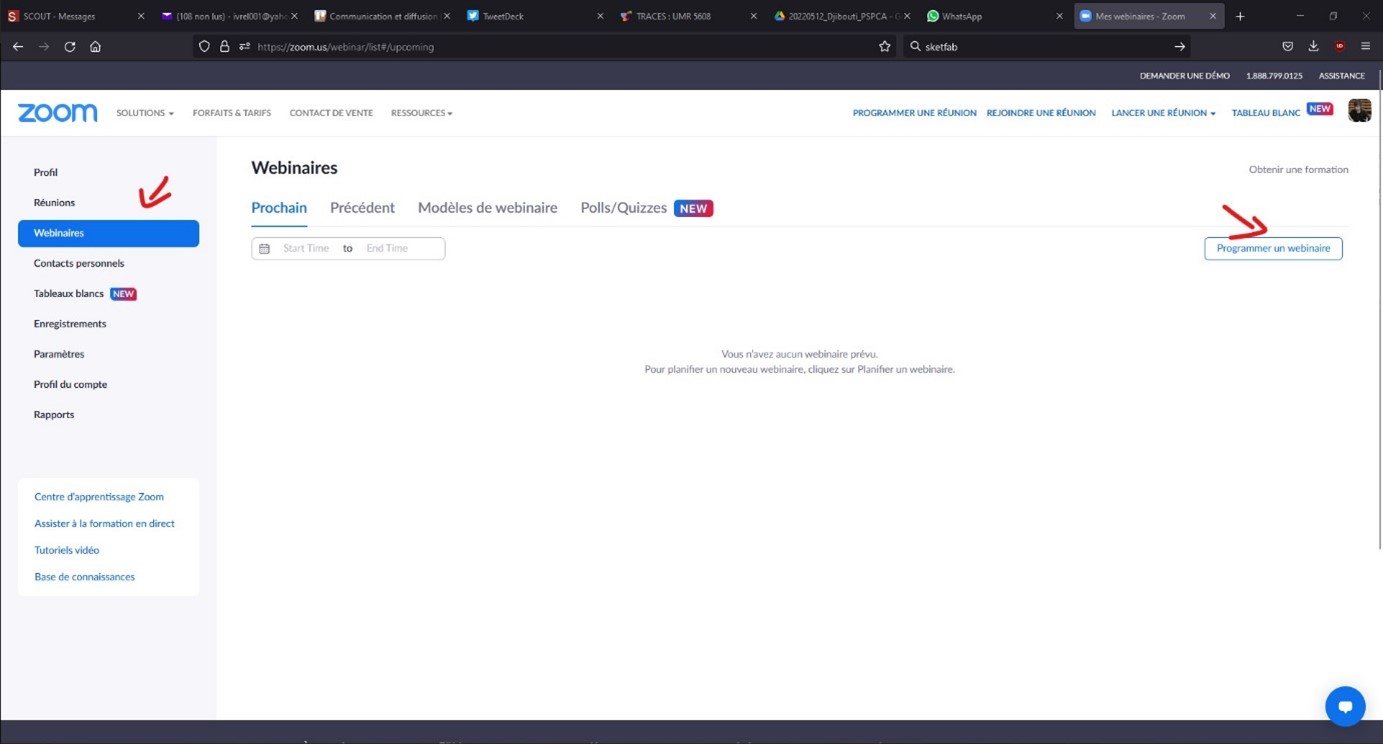The width and height of the screenshot is (1383, 744).
Task: Switch to the Précédent tab
Action: click(362, 208)
